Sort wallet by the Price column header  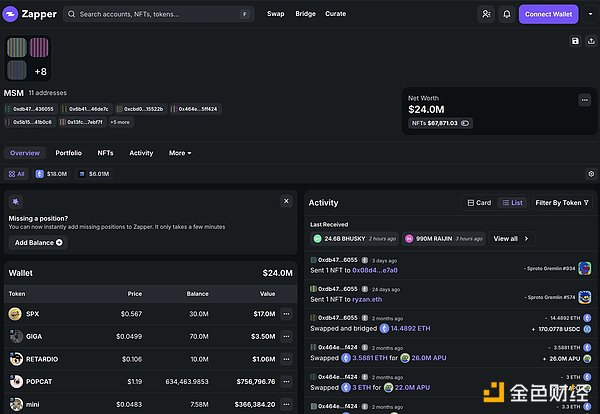(x=135, y=294)
